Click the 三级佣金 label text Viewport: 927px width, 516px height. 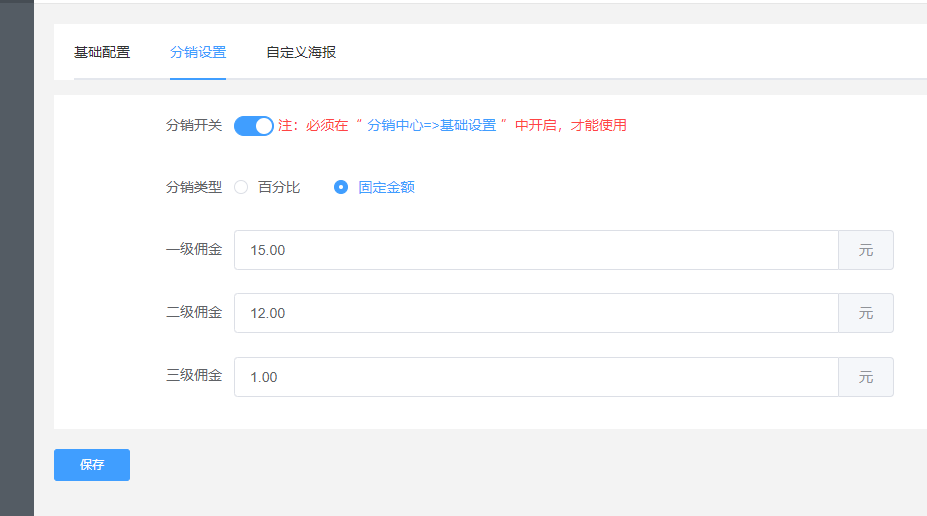click(x=194, y=377)
